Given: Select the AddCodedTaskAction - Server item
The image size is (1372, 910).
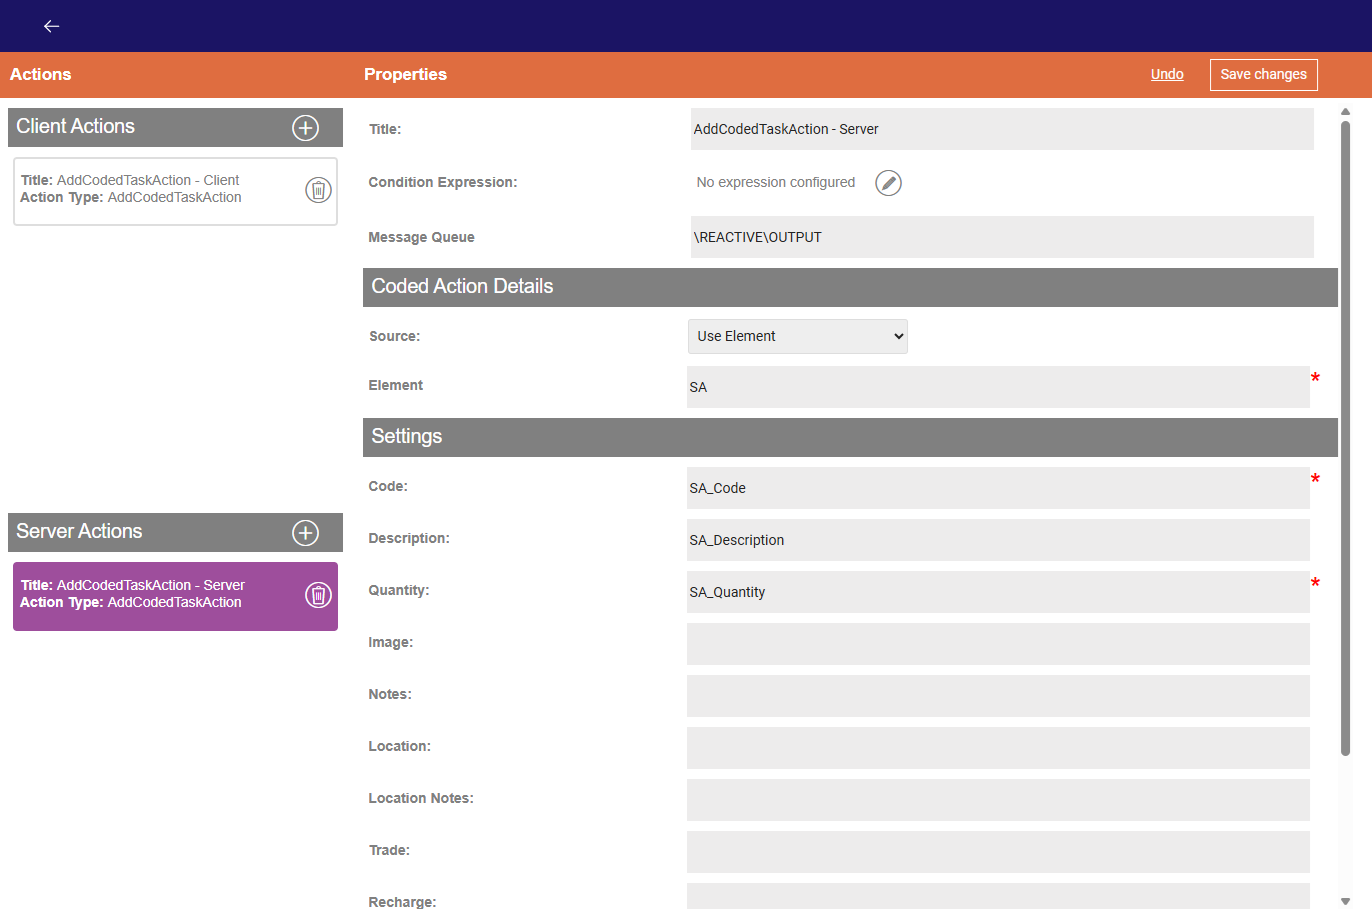Looking at the screenshot, I should click(150, 595).
